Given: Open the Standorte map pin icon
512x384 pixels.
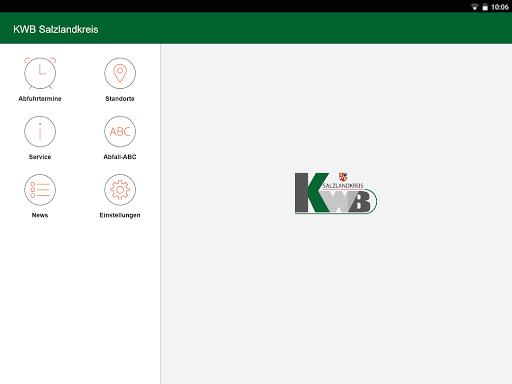Looking at the screenshot, I should [x=120, y=73].
